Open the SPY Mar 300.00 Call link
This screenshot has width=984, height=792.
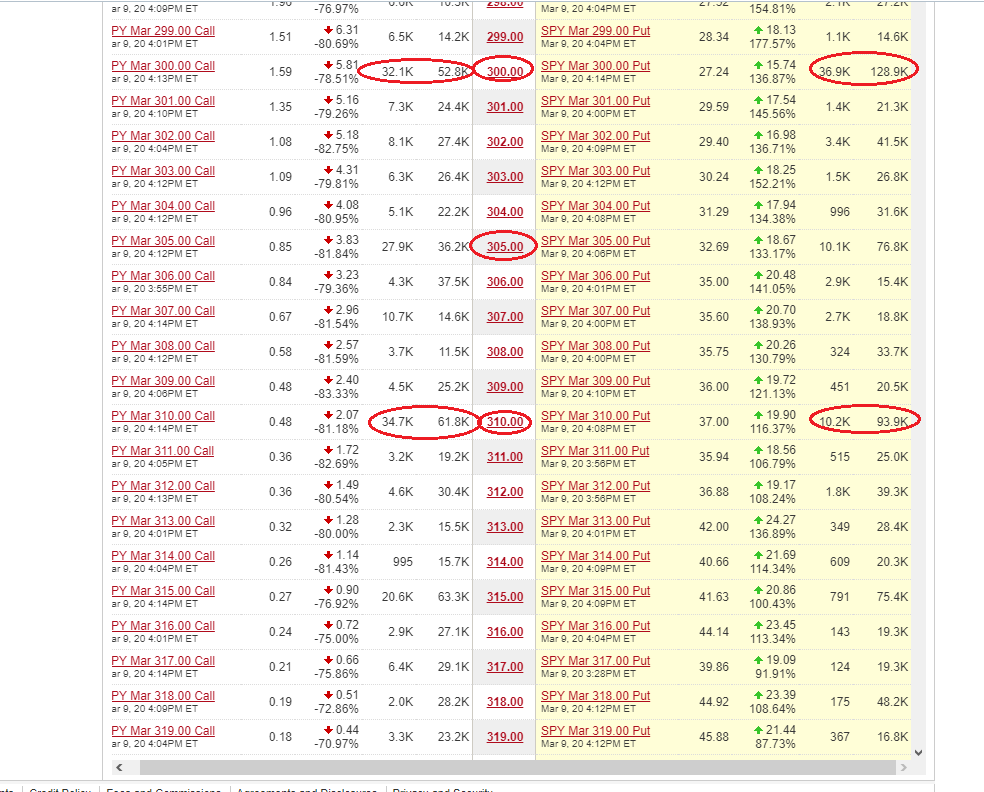(x=163, y=66)
